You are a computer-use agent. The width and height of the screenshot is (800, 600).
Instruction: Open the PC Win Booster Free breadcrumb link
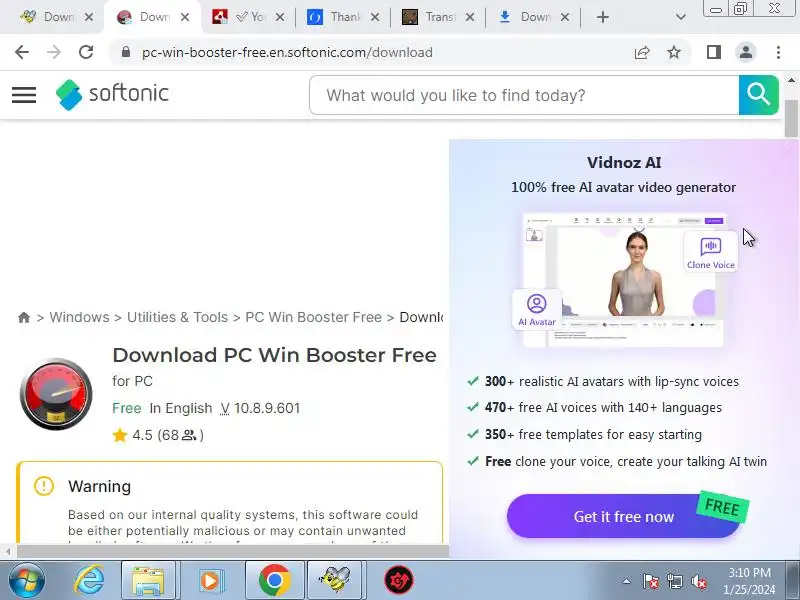(x=313, y=317)
